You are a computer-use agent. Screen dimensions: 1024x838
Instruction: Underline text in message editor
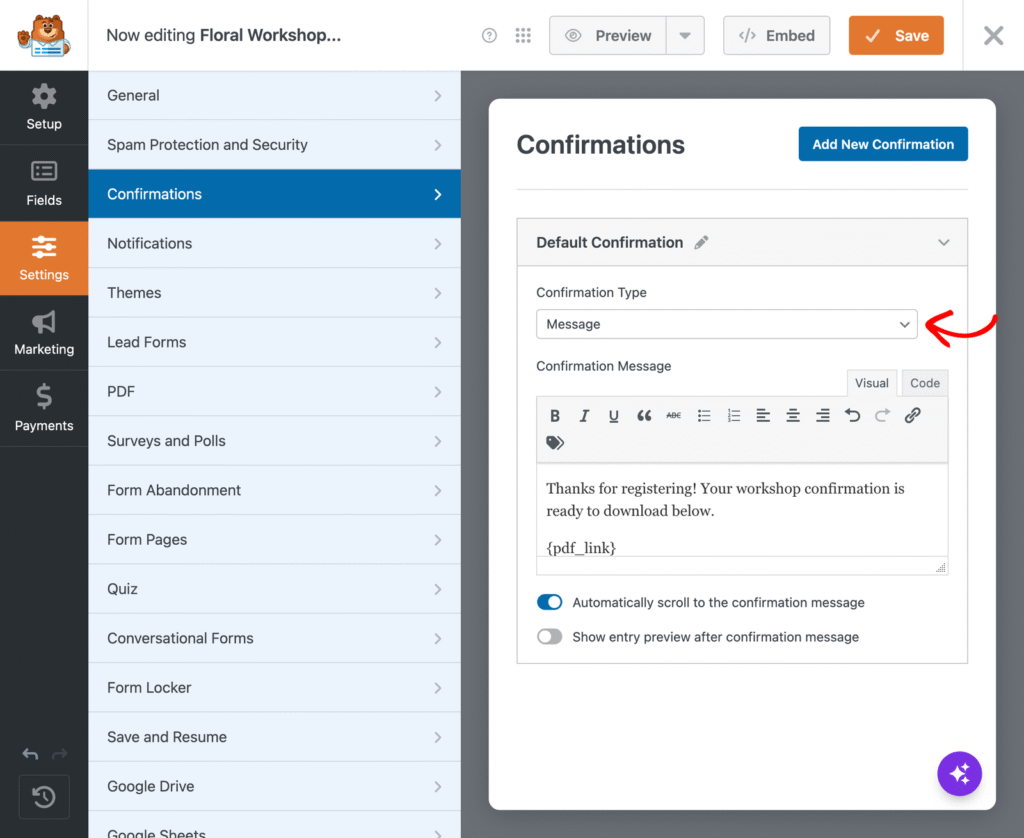coord(614,415)
